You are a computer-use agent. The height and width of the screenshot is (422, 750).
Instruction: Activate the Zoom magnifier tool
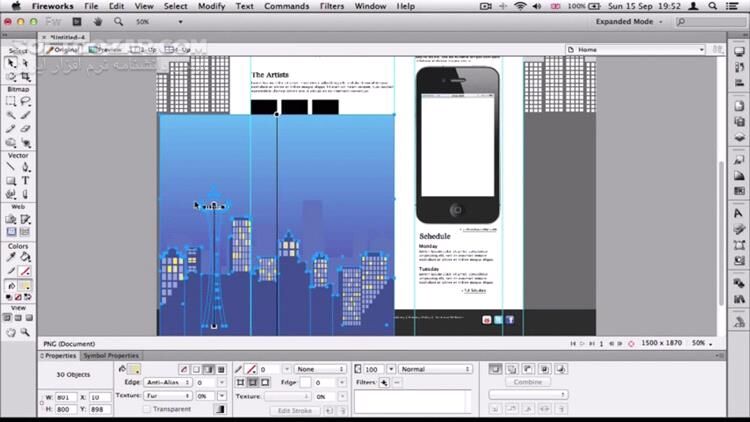(x=25, y=331)
